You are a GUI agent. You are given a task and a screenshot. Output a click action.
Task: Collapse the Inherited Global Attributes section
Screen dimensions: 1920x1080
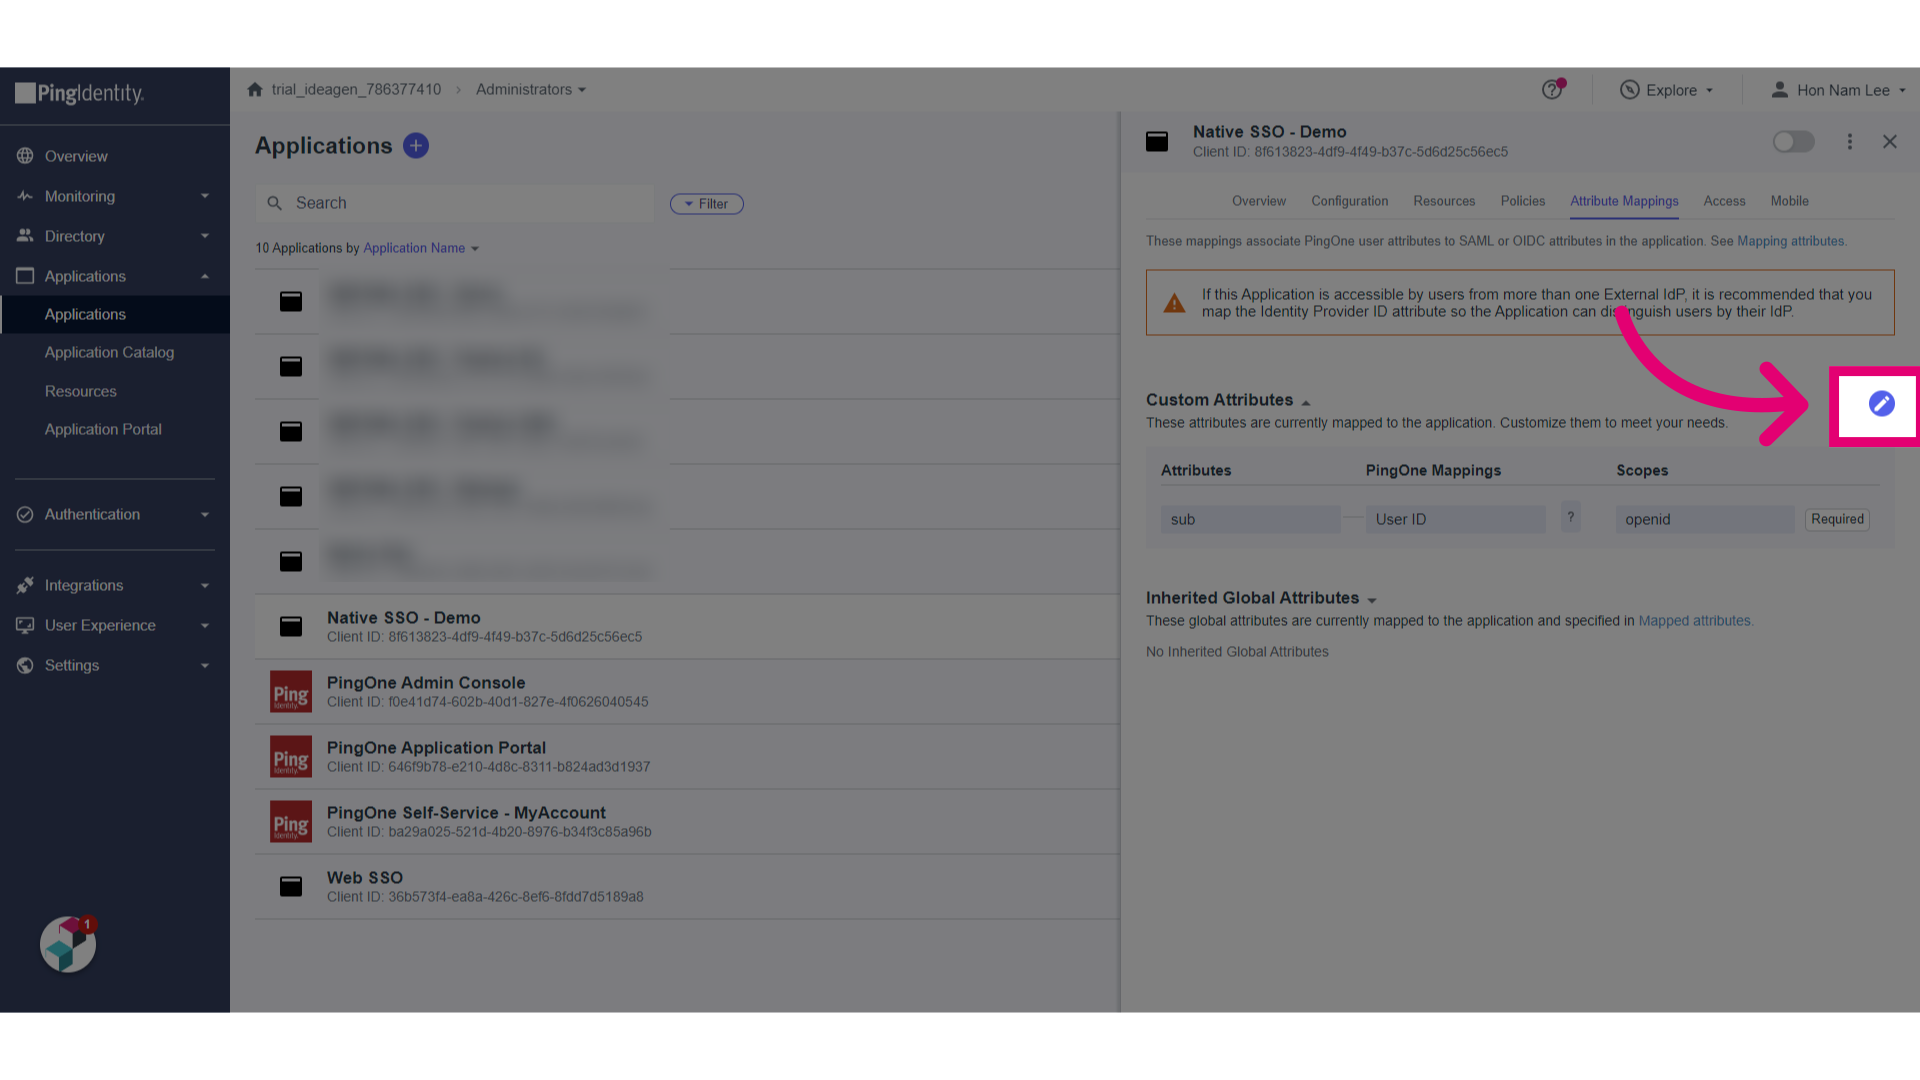(x=1372, y=600)
